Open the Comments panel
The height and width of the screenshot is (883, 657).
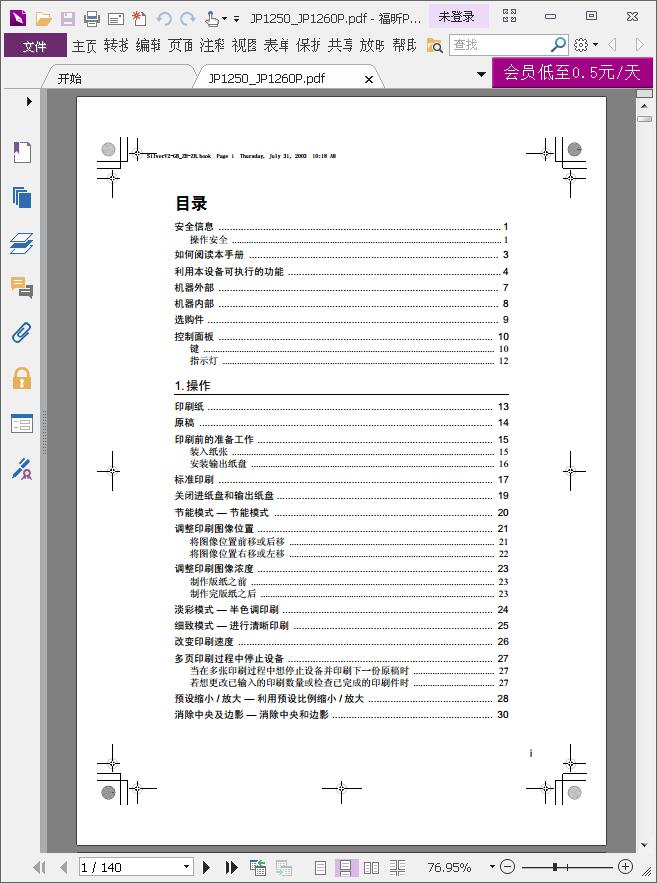point(22,287)
